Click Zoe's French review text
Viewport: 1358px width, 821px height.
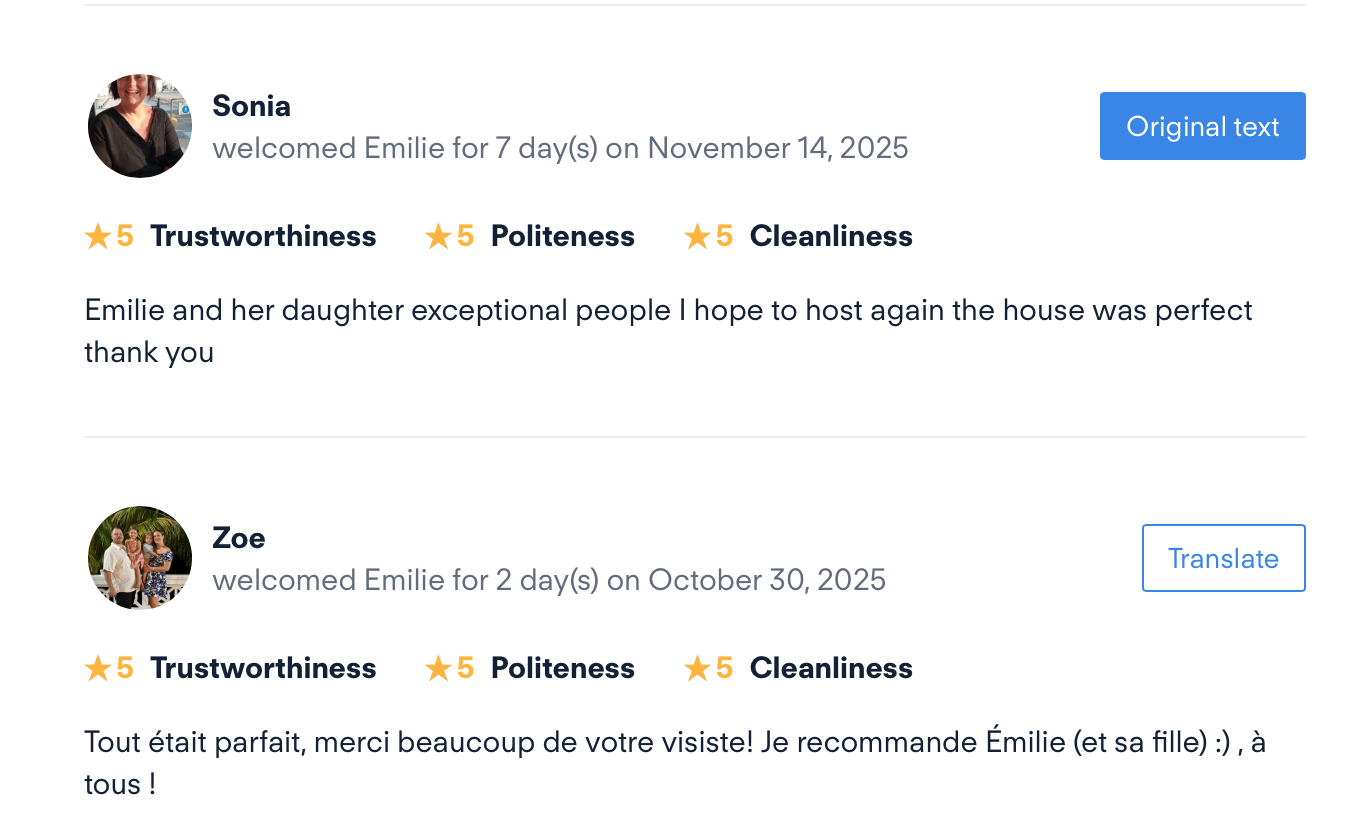point(675,743)
